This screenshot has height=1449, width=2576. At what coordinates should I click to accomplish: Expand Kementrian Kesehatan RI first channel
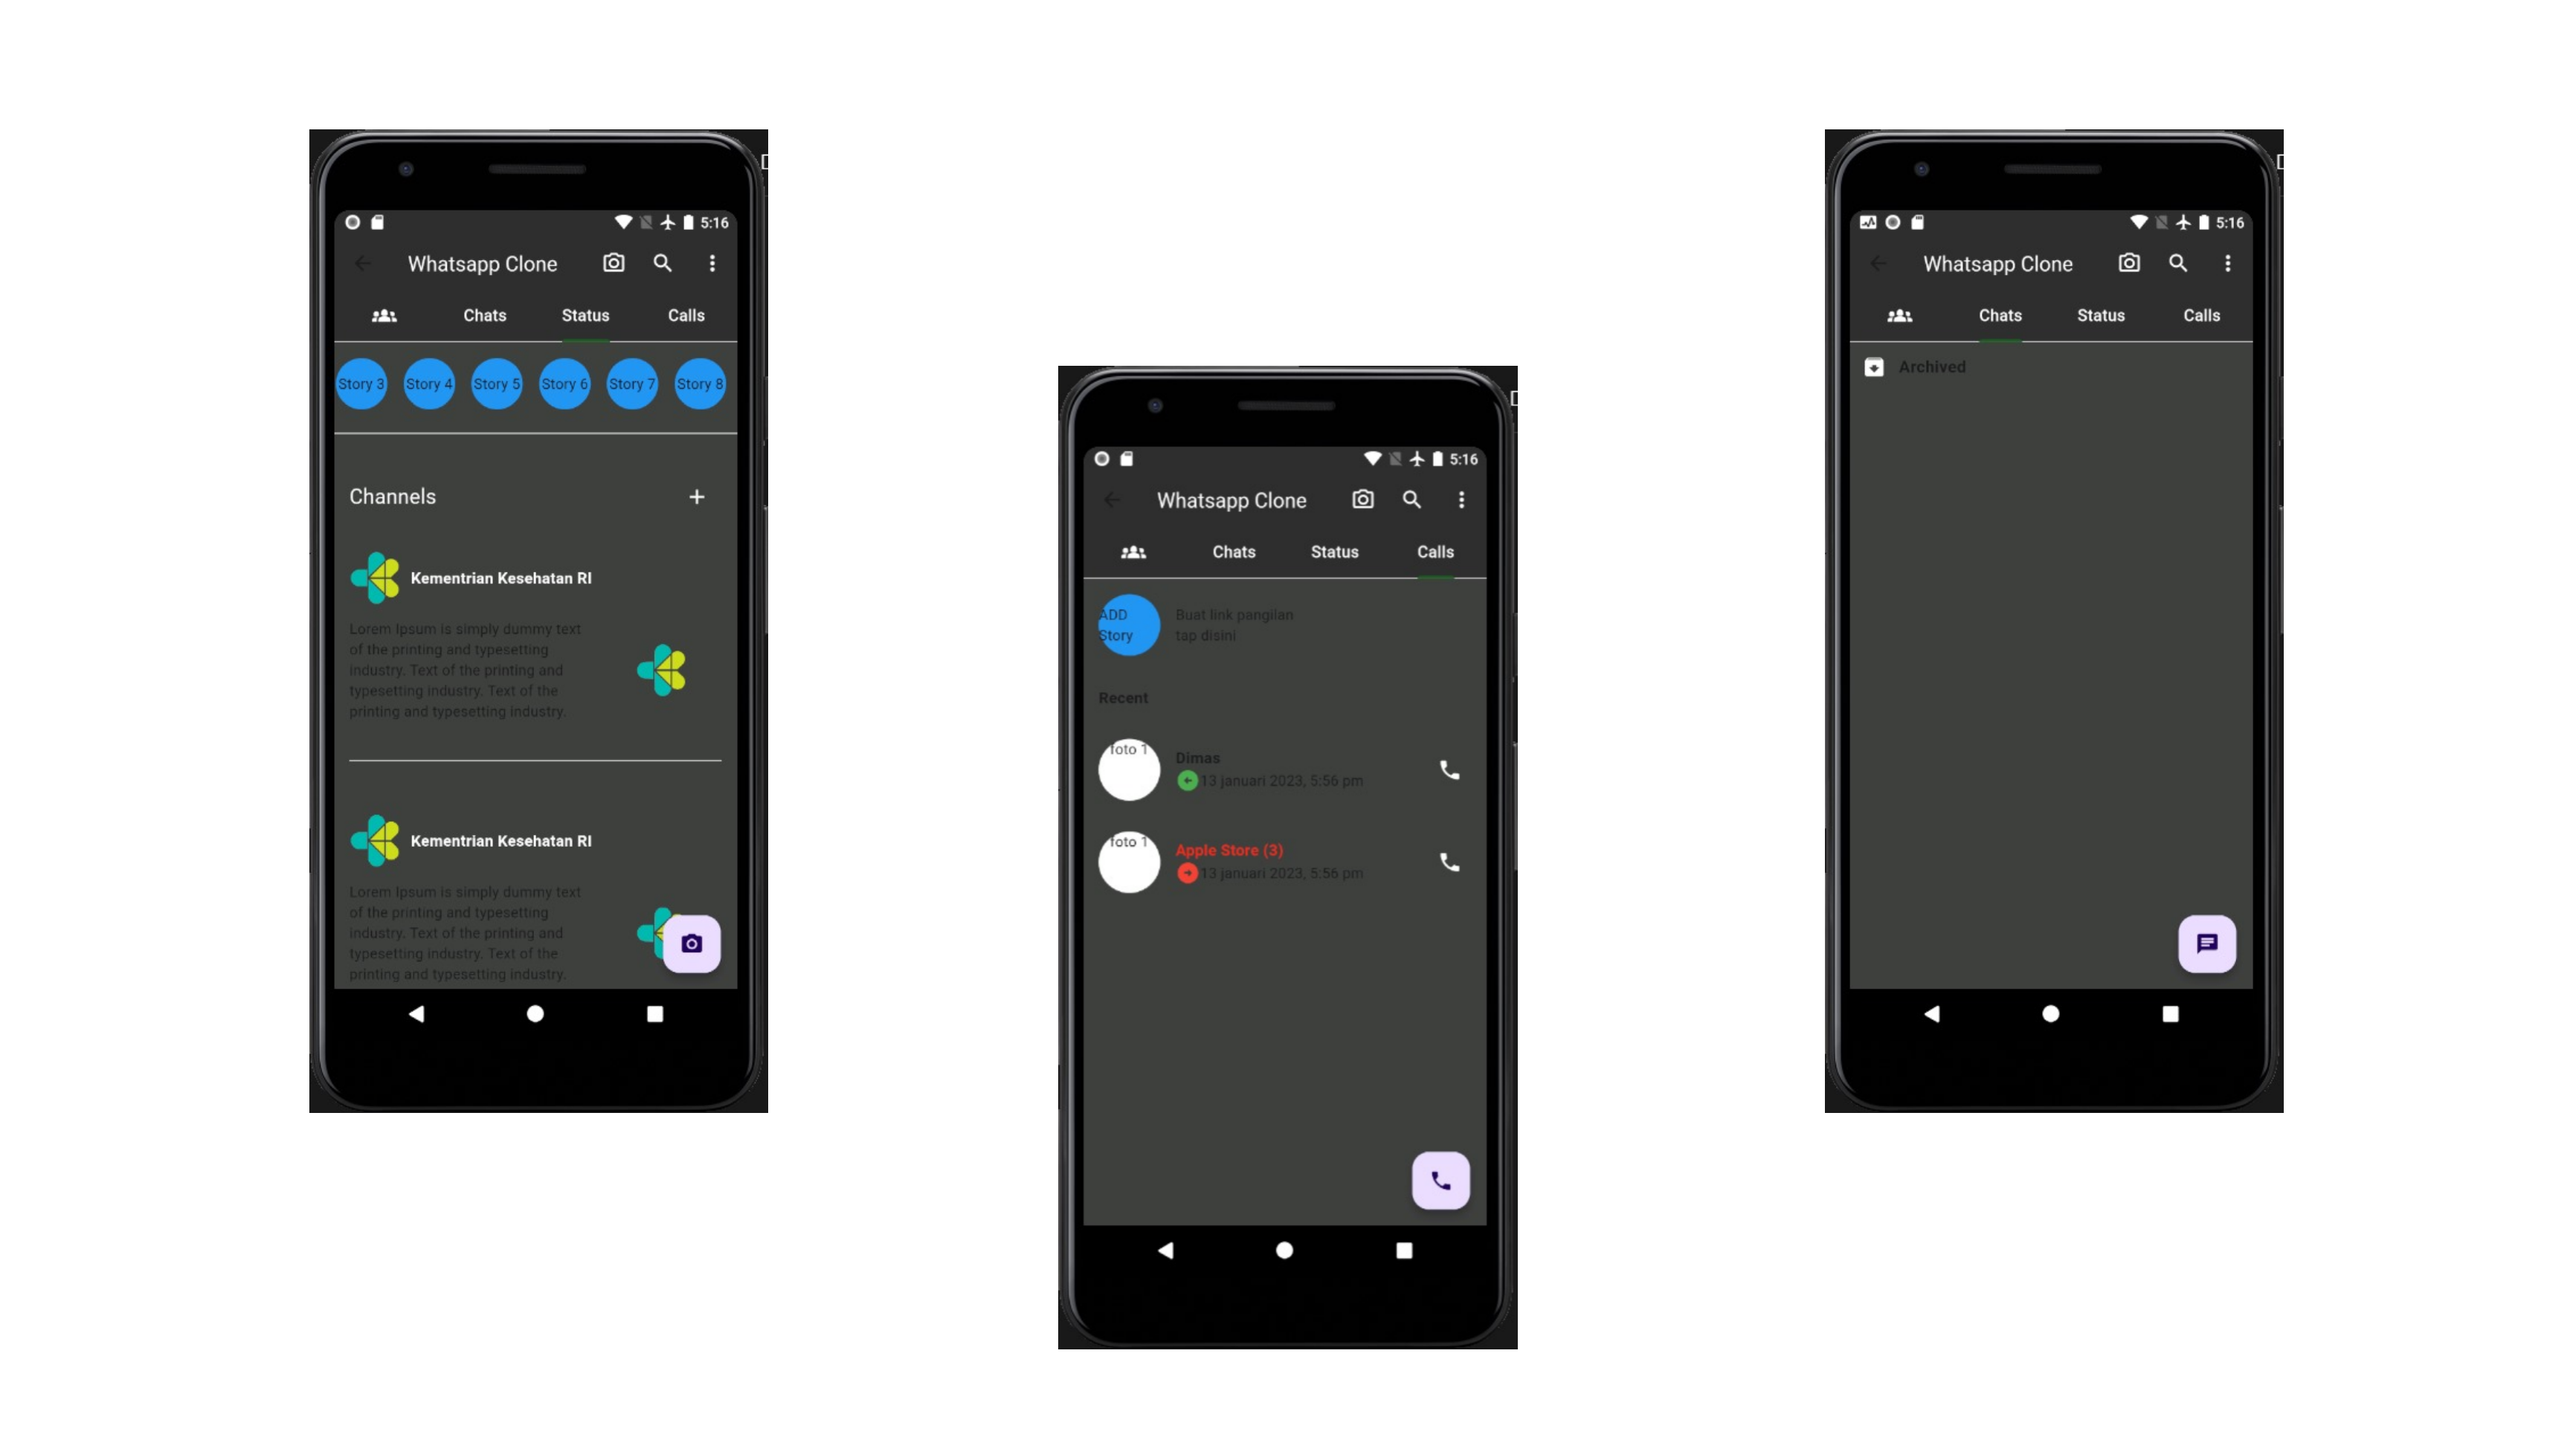tap(500, 578)
